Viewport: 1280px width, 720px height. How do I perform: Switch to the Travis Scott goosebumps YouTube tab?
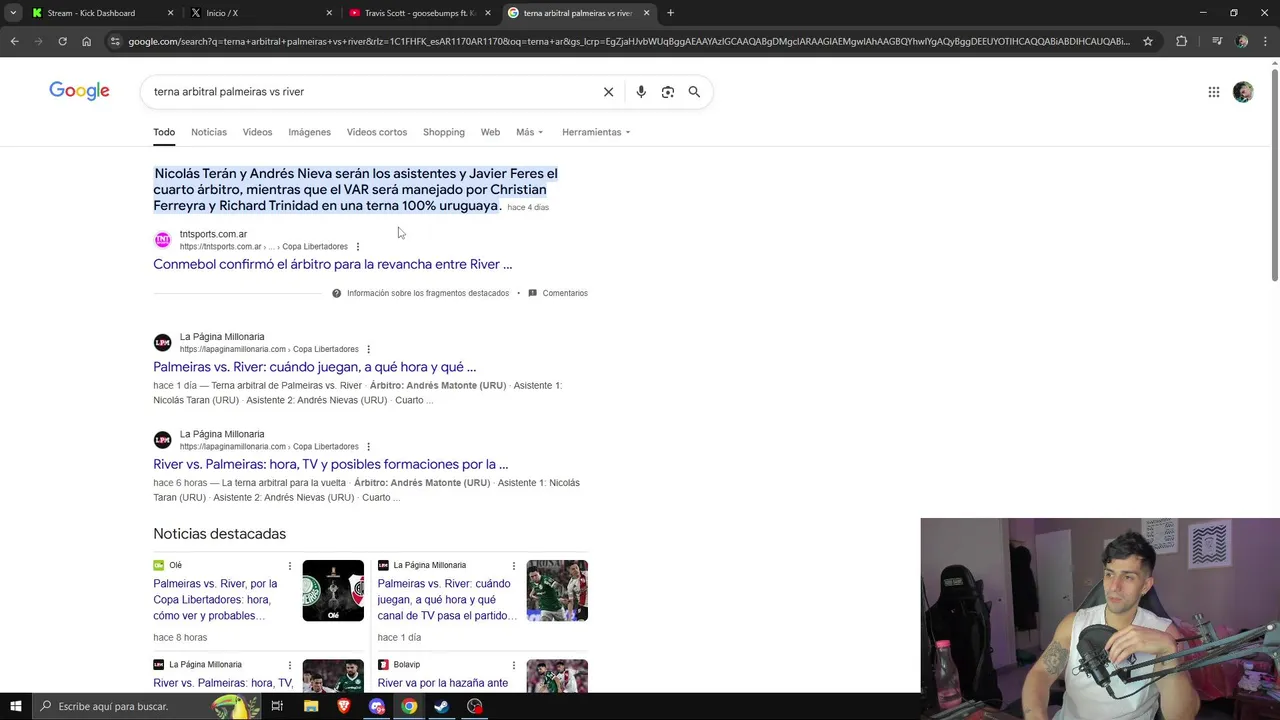[x=419, y=13]
